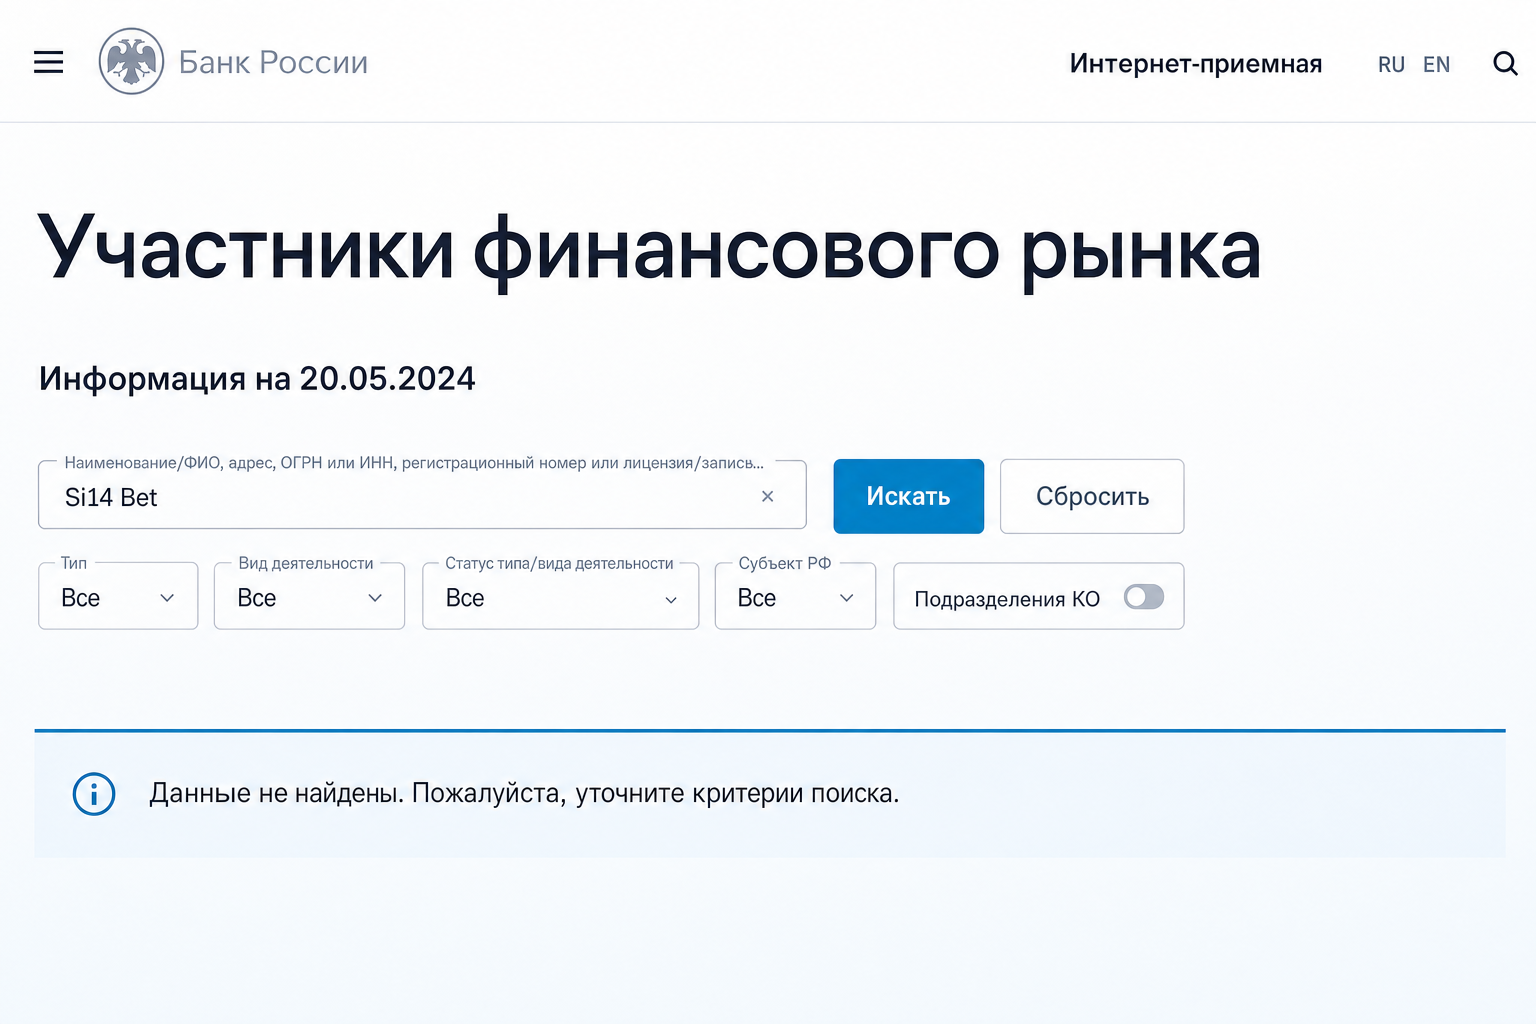Click the Сбросить reset button
Screen dimensions: 1536x1024
point(1092,496)
